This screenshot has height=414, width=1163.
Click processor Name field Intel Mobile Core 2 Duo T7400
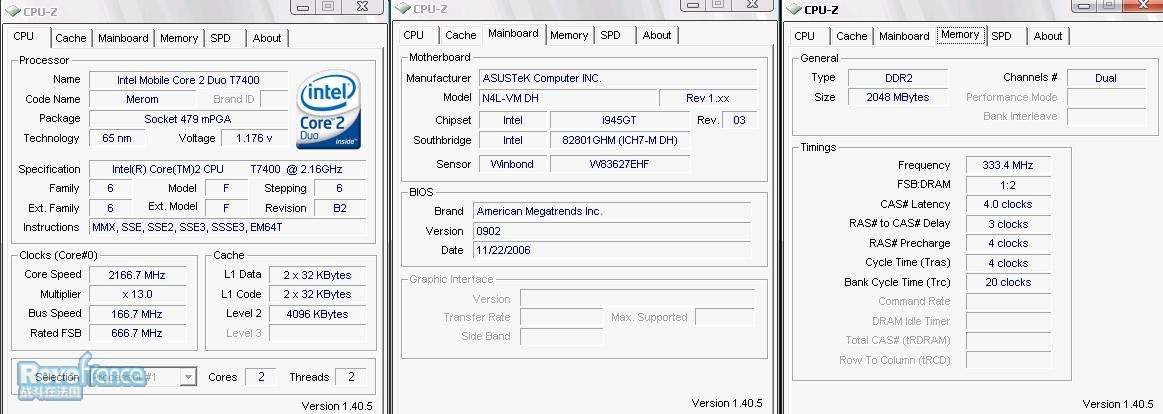(188, 80)
